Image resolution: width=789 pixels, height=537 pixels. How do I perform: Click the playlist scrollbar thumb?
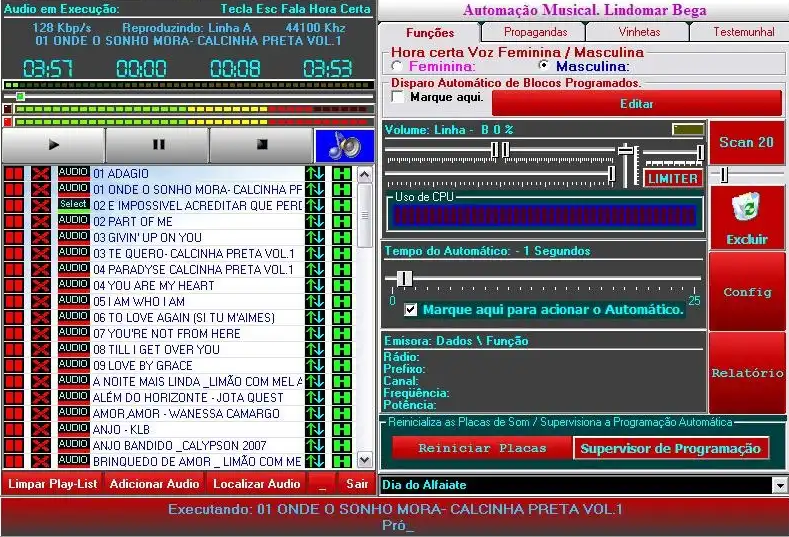tap(364, 215)
